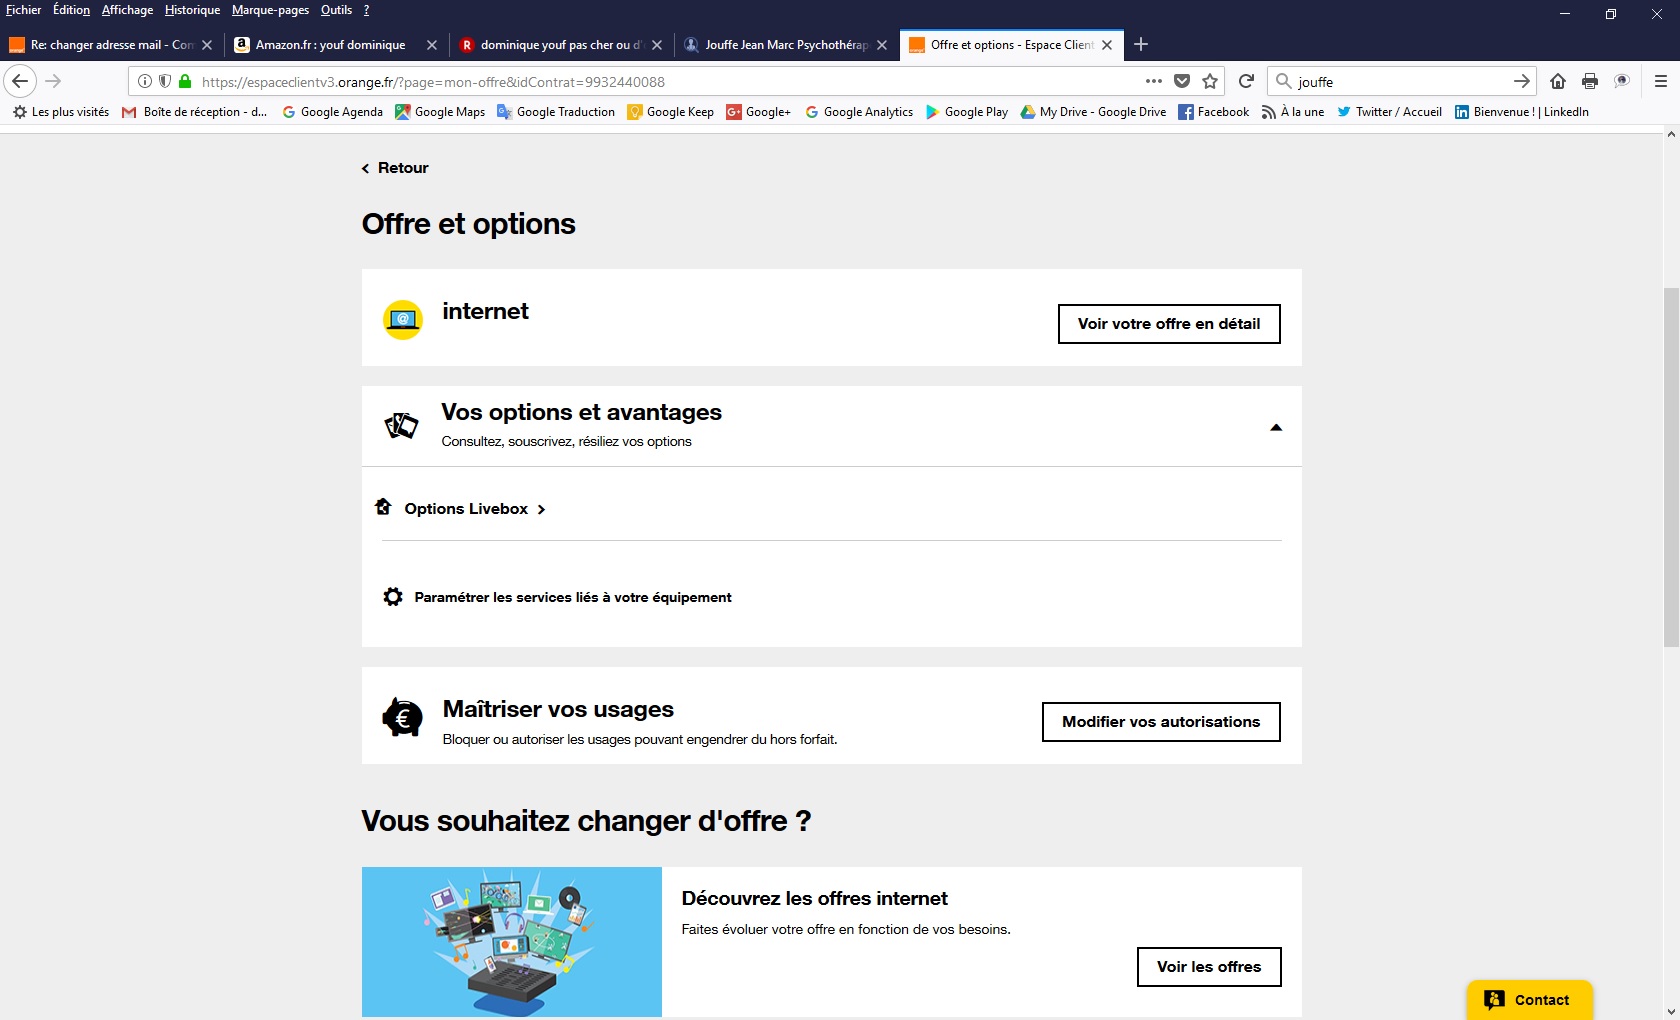Open the My Drive - Google Drive bookmark
1680x1020 pixels.
coord(1093,112)
